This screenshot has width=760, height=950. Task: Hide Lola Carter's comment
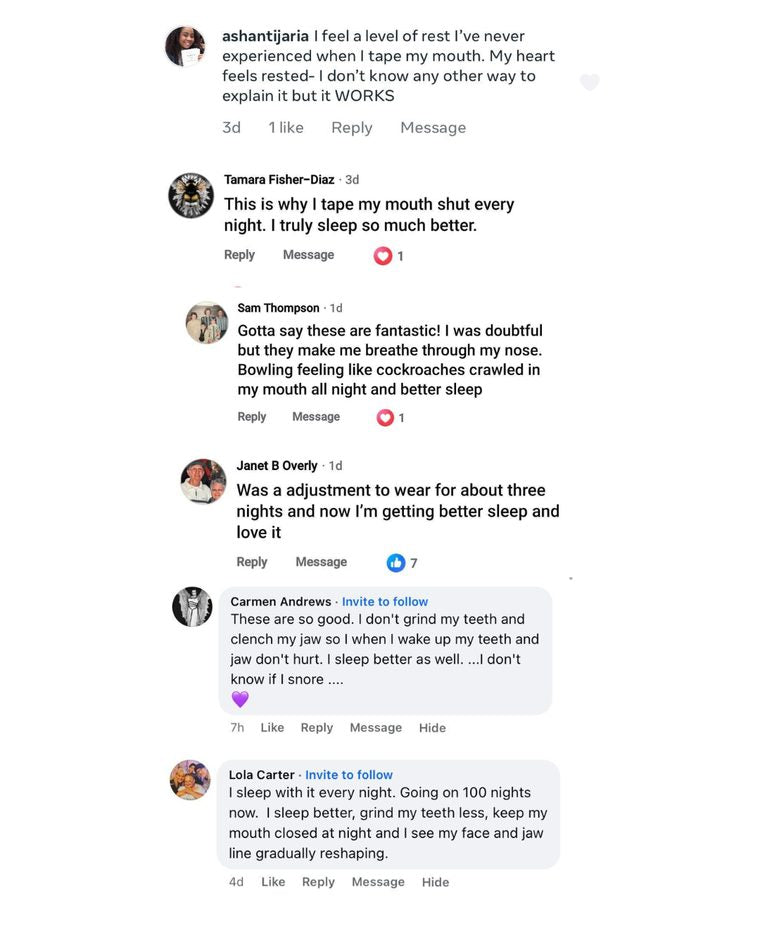pos(435,882)
